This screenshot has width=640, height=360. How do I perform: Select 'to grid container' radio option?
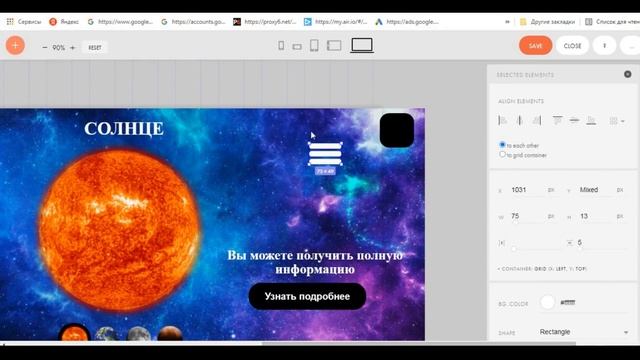click(x=502, y=154)
